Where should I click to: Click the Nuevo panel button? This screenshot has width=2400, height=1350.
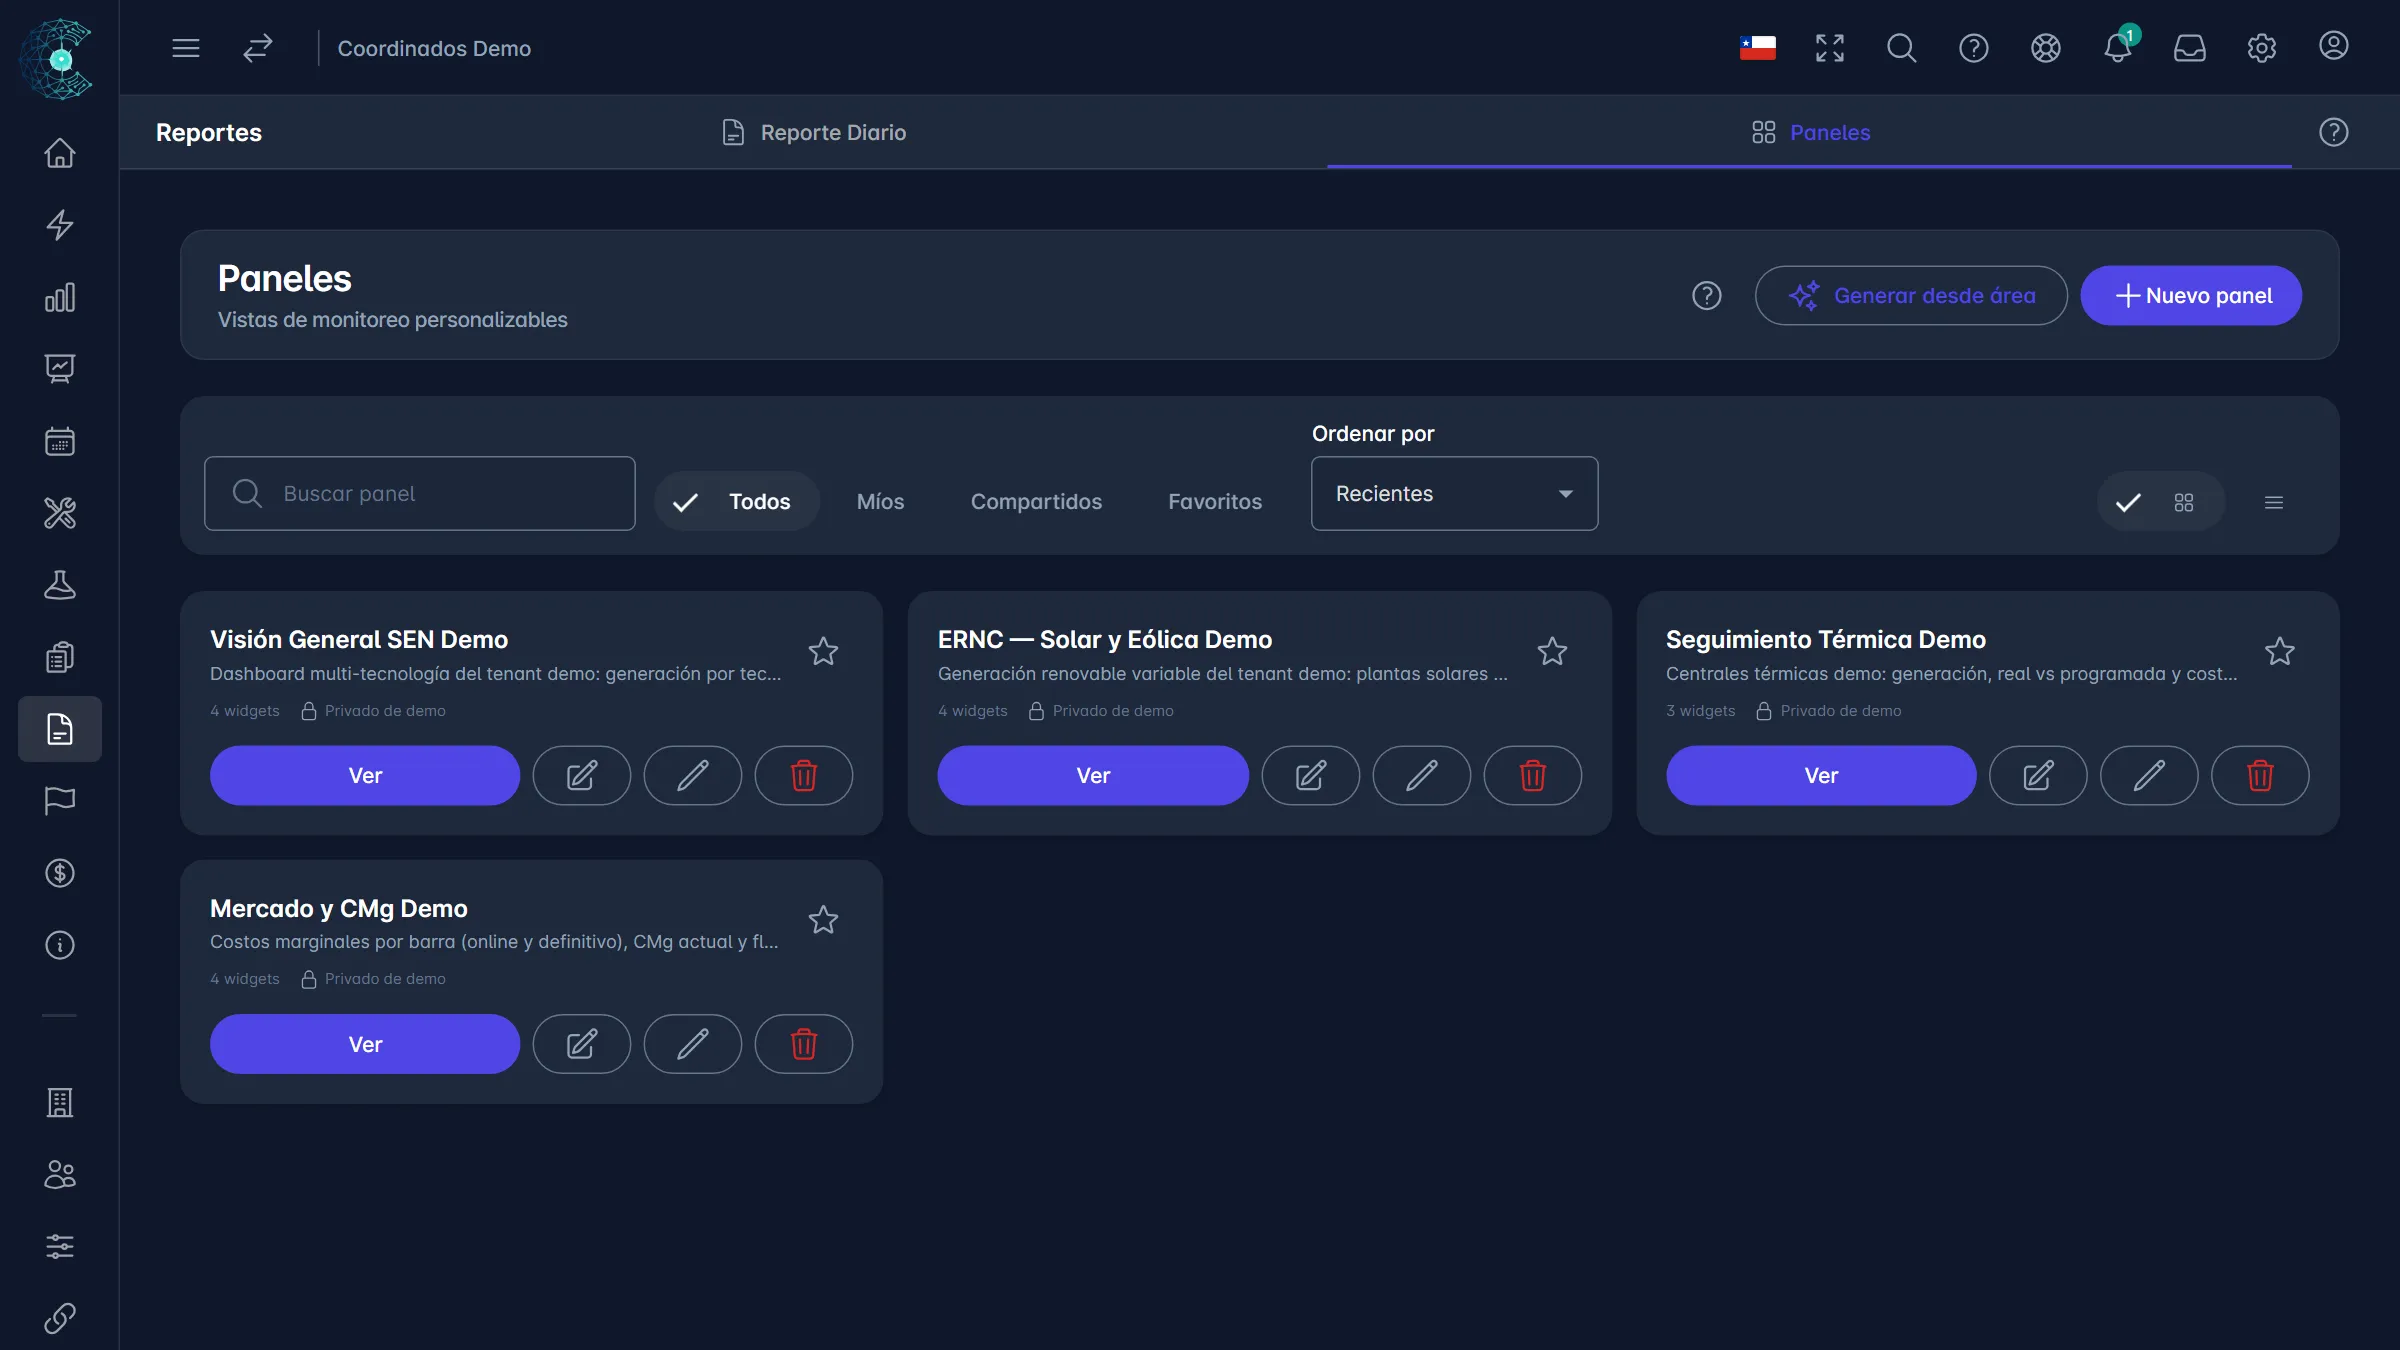[2191, 296]
